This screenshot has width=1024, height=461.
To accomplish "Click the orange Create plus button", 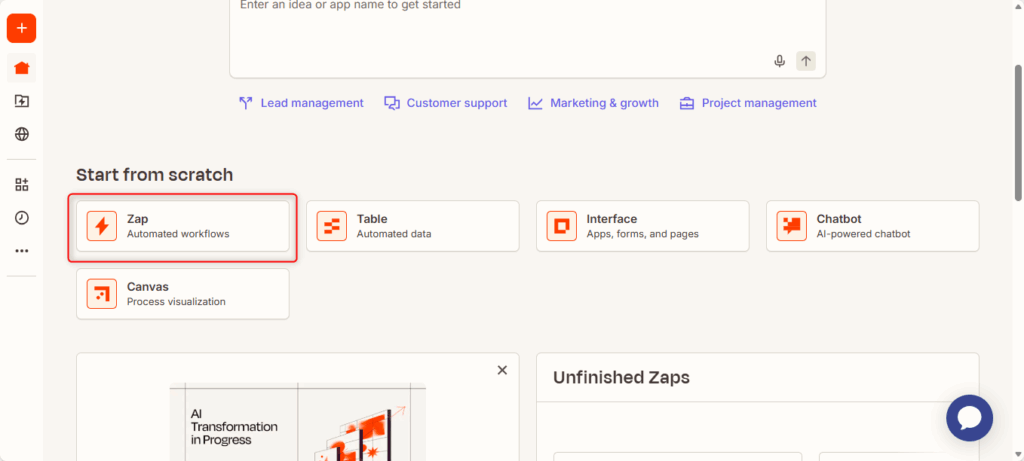I will pyautogui.click(x=21, y=28).
